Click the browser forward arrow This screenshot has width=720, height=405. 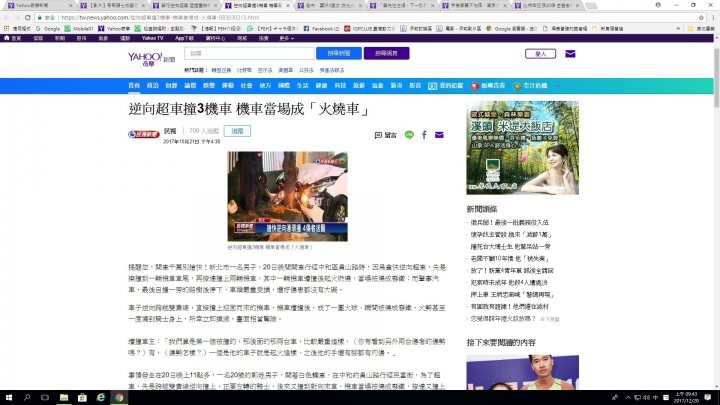point(17,17)
